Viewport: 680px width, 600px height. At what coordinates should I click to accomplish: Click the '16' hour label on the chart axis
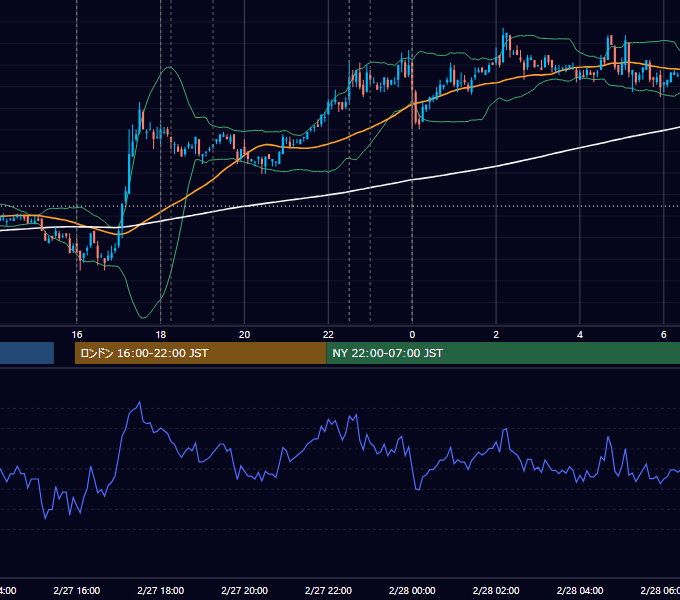[x=77, y=334]
